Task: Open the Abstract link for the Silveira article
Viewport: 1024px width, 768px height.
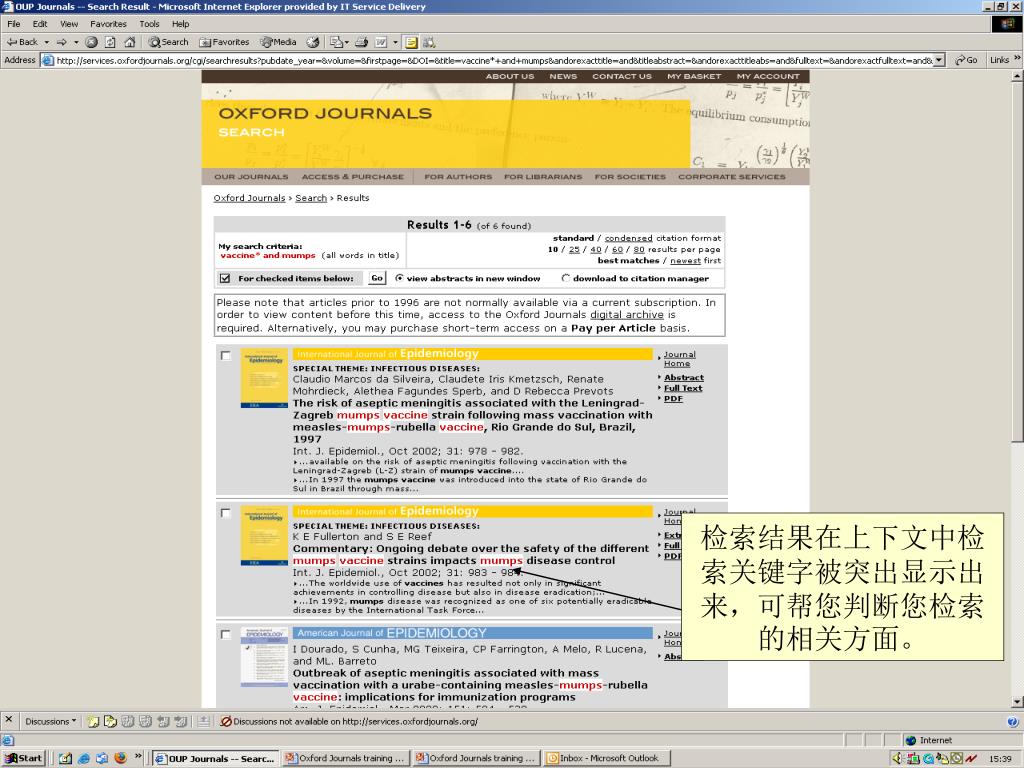Action: (684, 377)
